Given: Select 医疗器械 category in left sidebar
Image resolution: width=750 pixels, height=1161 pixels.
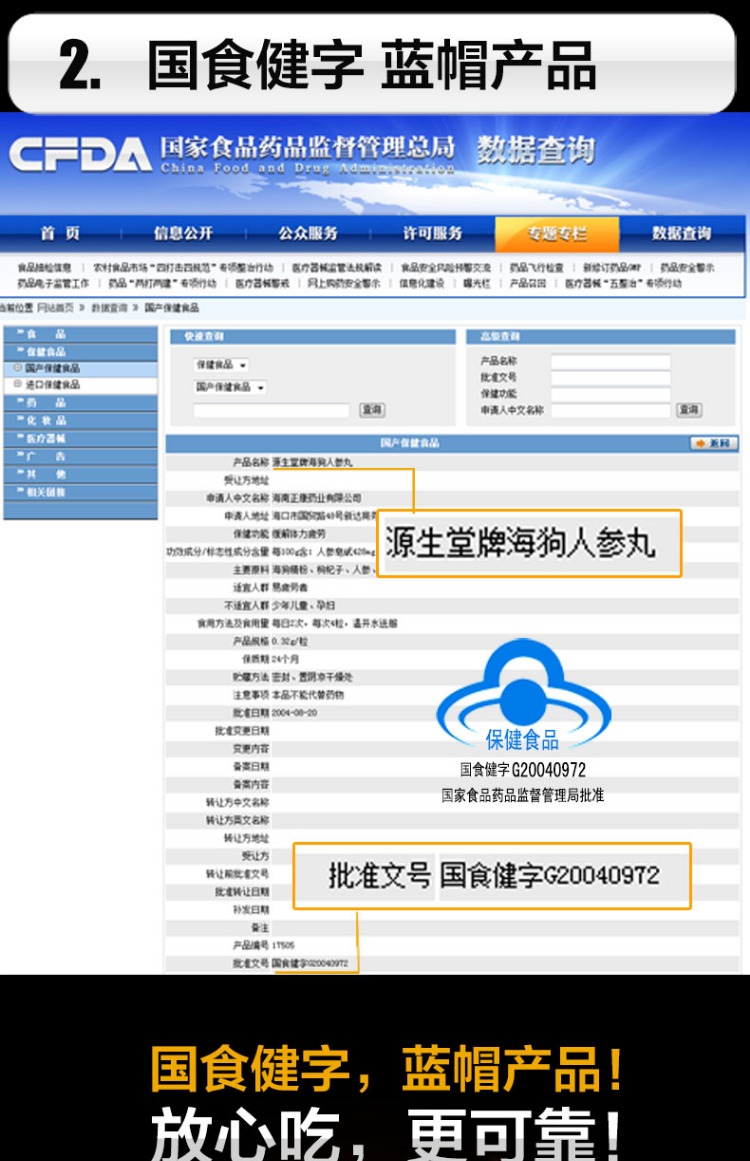Looking at the screenshot, I should point(81,438).
